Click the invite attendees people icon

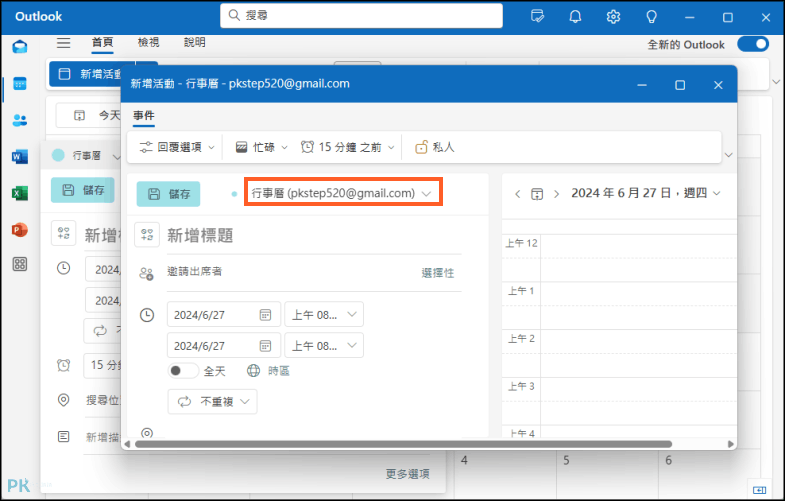(147, 273)
